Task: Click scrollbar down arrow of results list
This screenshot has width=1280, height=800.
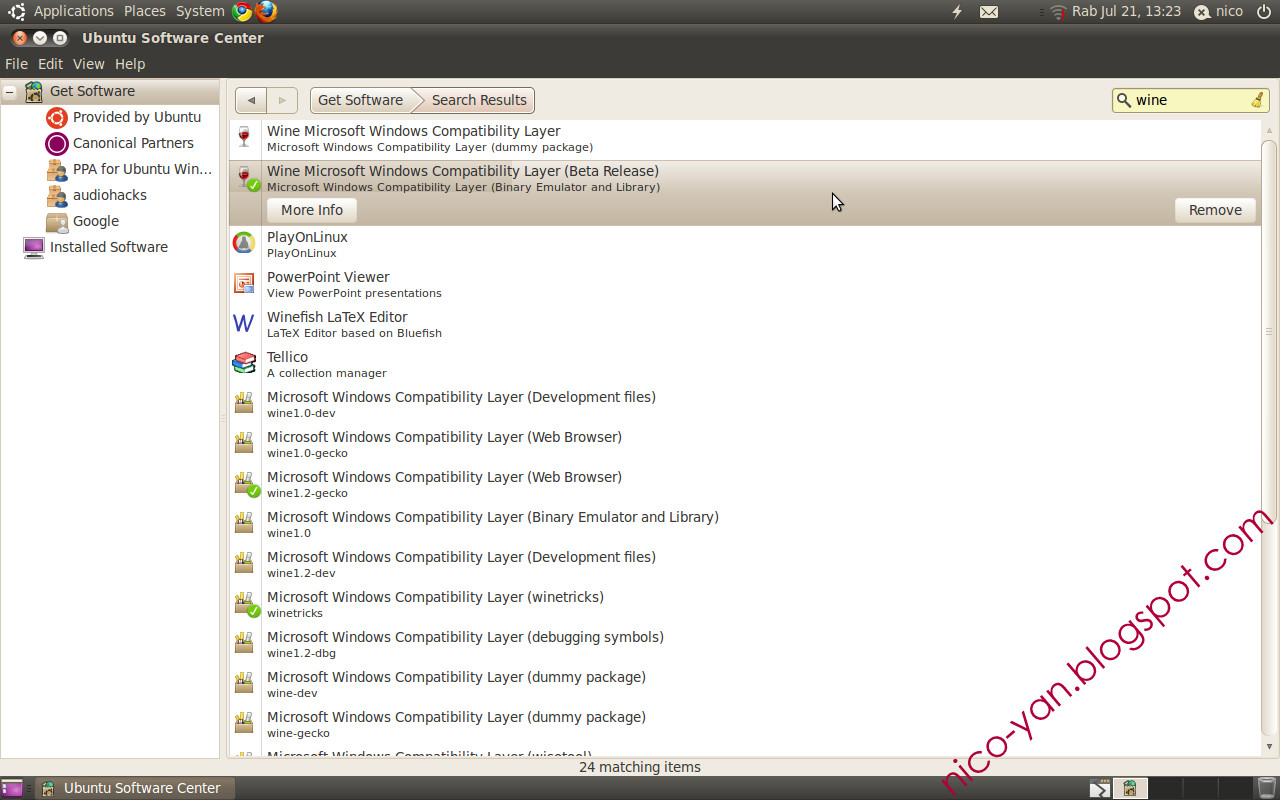Action: click(x=1269, y=746)
